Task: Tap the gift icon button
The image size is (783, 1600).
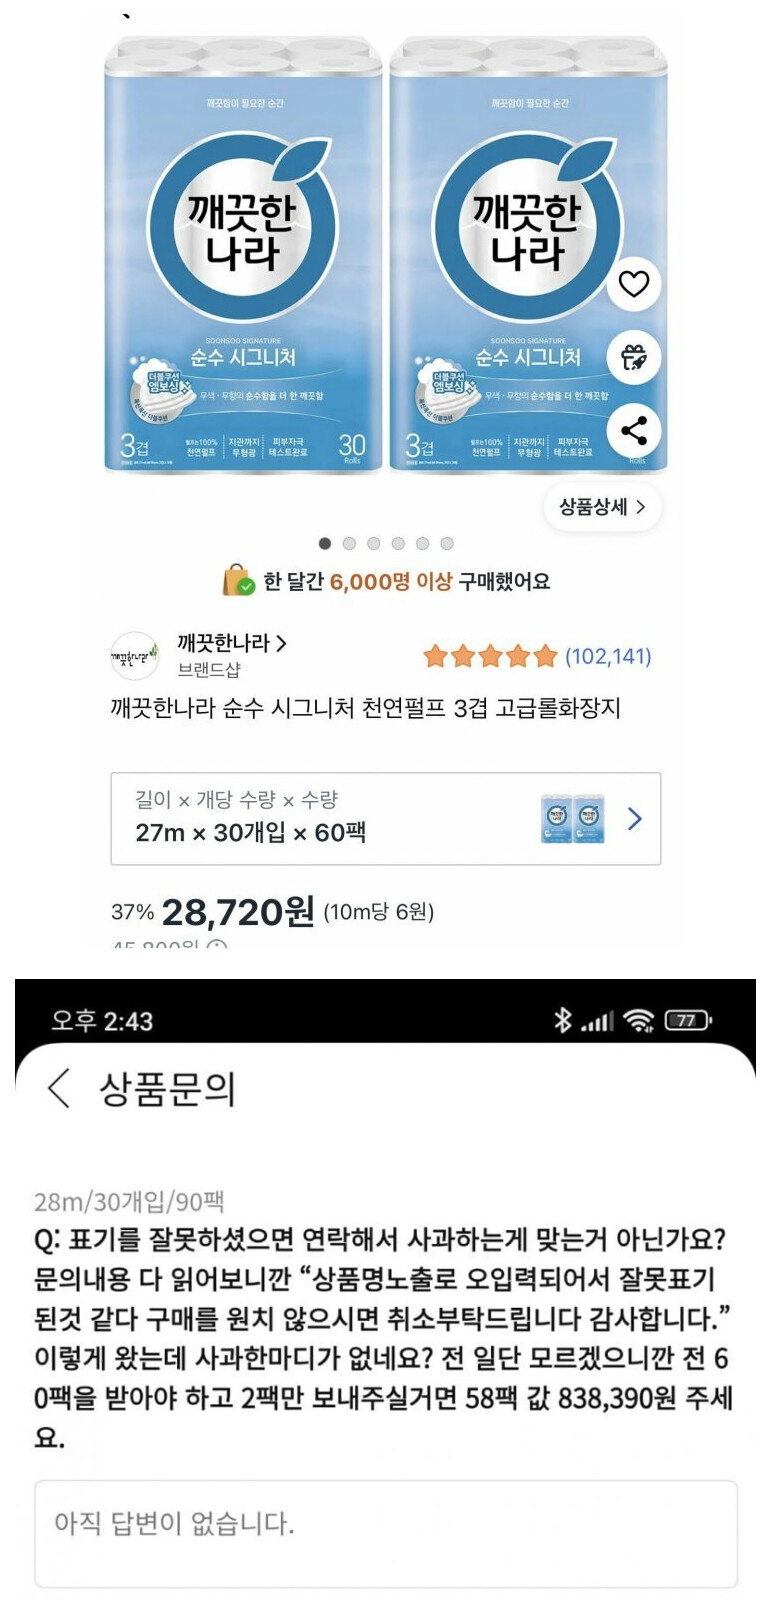Action: pyautogui.click(x=633, y=357)
